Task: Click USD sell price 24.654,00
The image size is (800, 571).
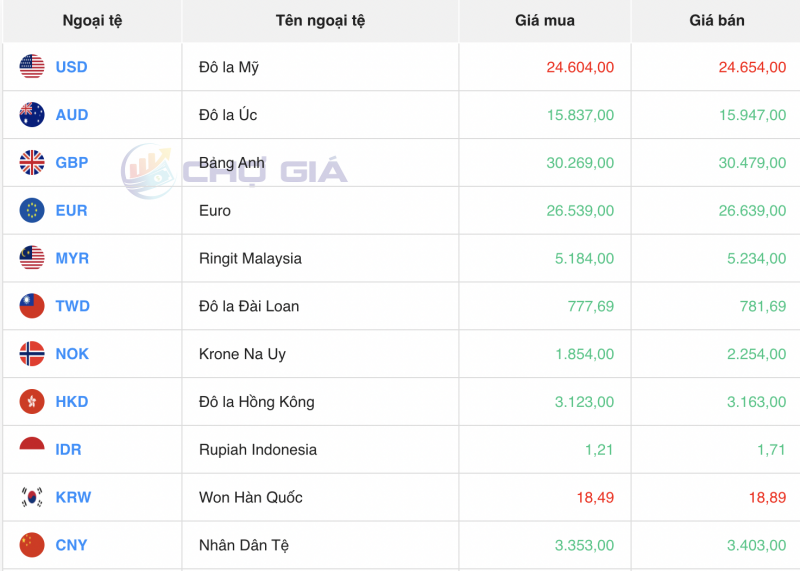Action: [x=753, y=67]
